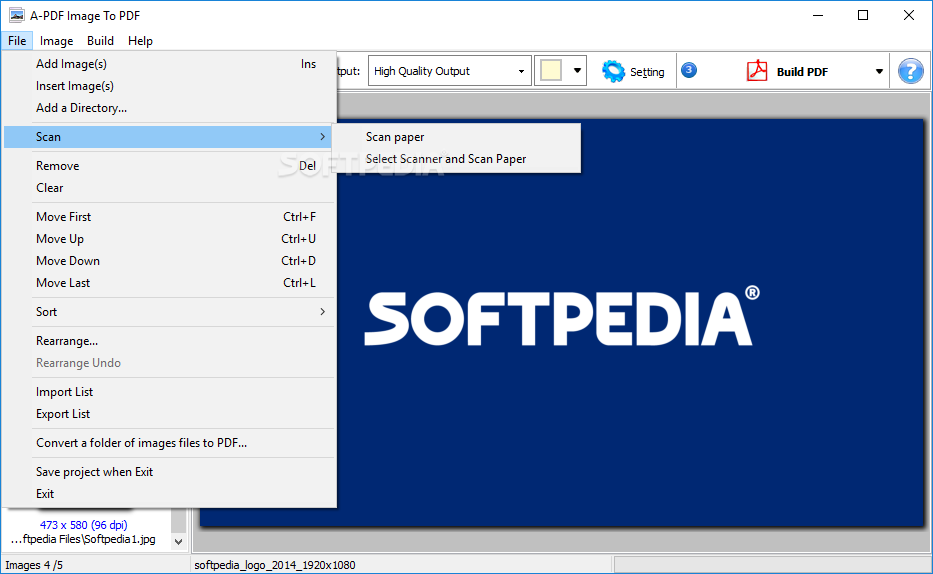Image resolution: width=933 pixels, height=574 pixels.
Task: Click the Build PDF button label
Action: pyautogui.click(x=802, y=71)
